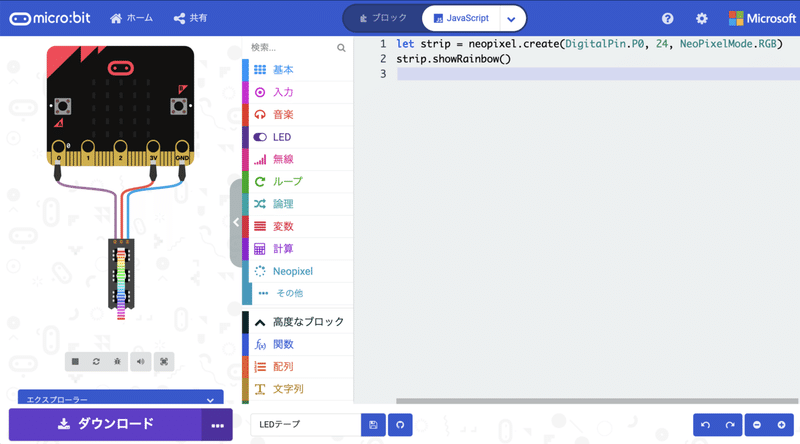Image resolution: width=800 pixels, height=444 pixels.
Task: Click empty code line 3
Action: point(598,74)
